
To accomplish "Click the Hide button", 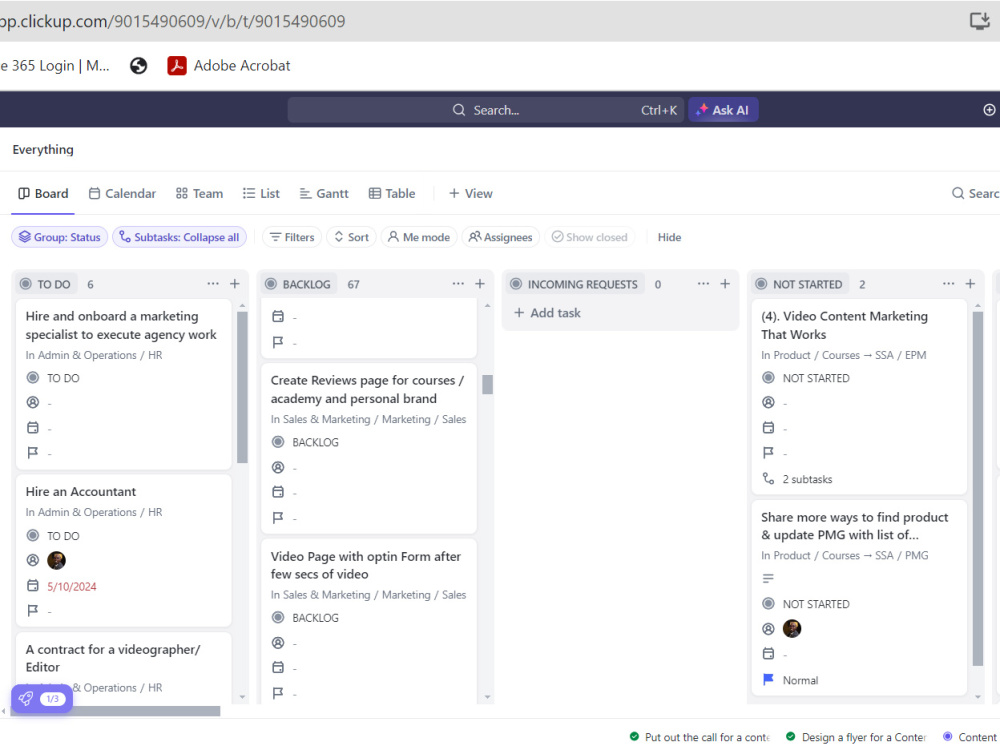I will click(669, 237).
